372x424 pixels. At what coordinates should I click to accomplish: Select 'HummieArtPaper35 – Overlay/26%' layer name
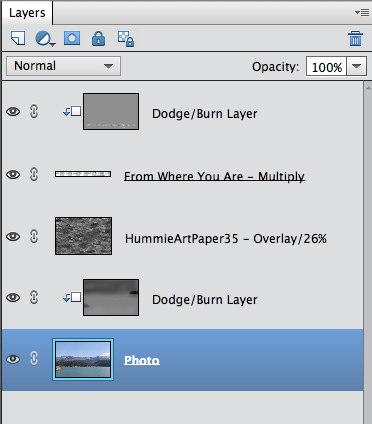tap(226, 238)
